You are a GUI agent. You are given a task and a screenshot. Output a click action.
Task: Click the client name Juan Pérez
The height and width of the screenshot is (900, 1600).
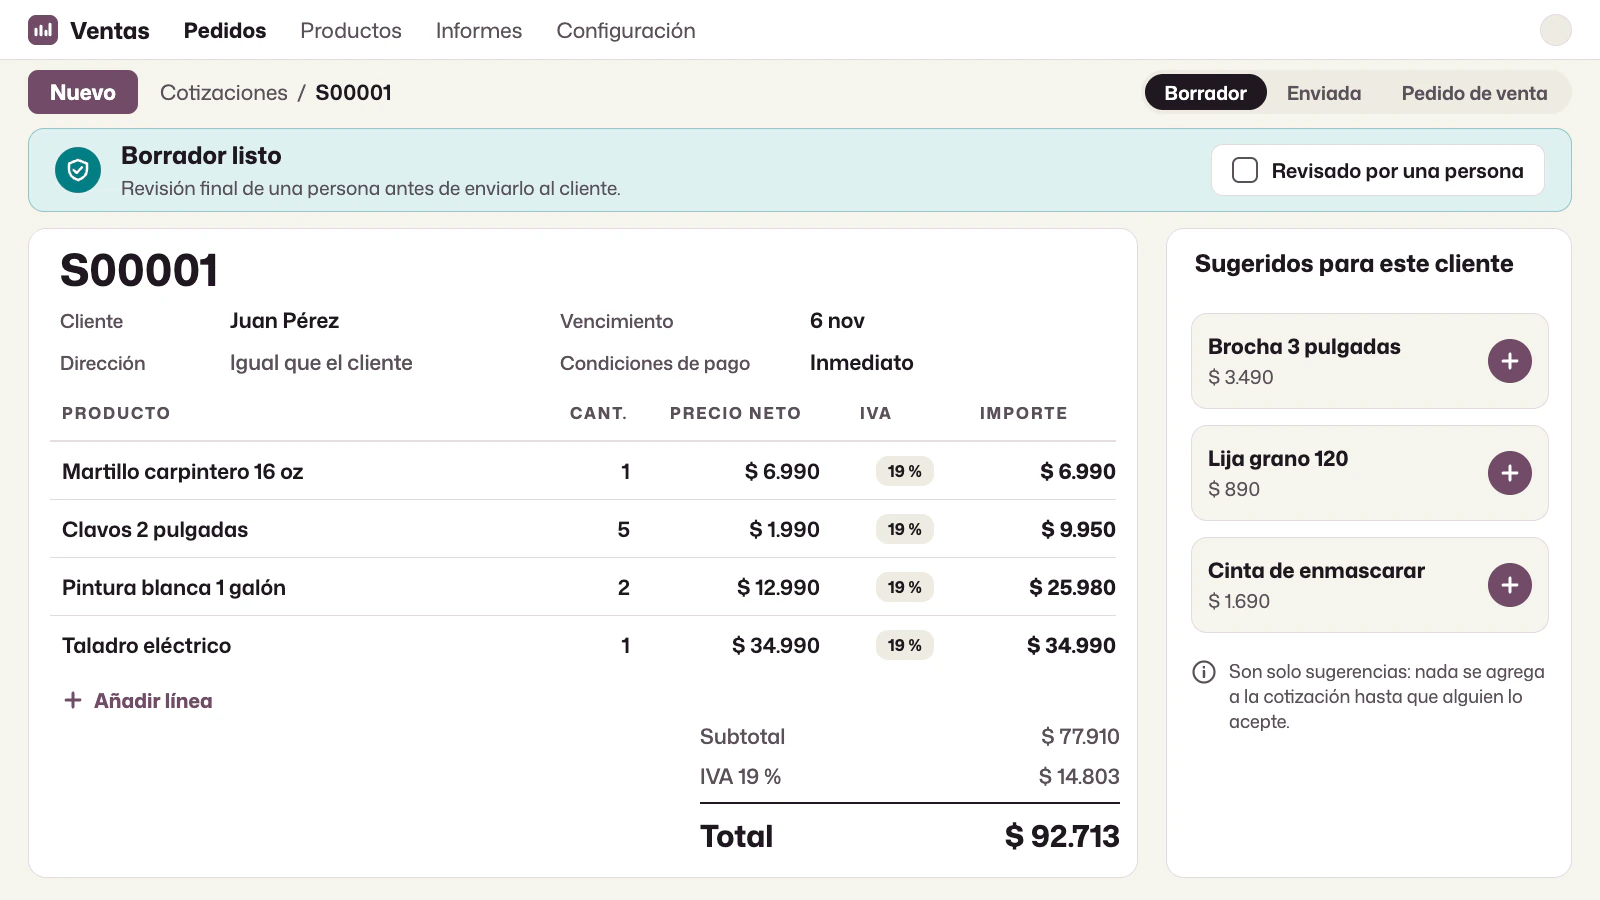coord(284,321)
